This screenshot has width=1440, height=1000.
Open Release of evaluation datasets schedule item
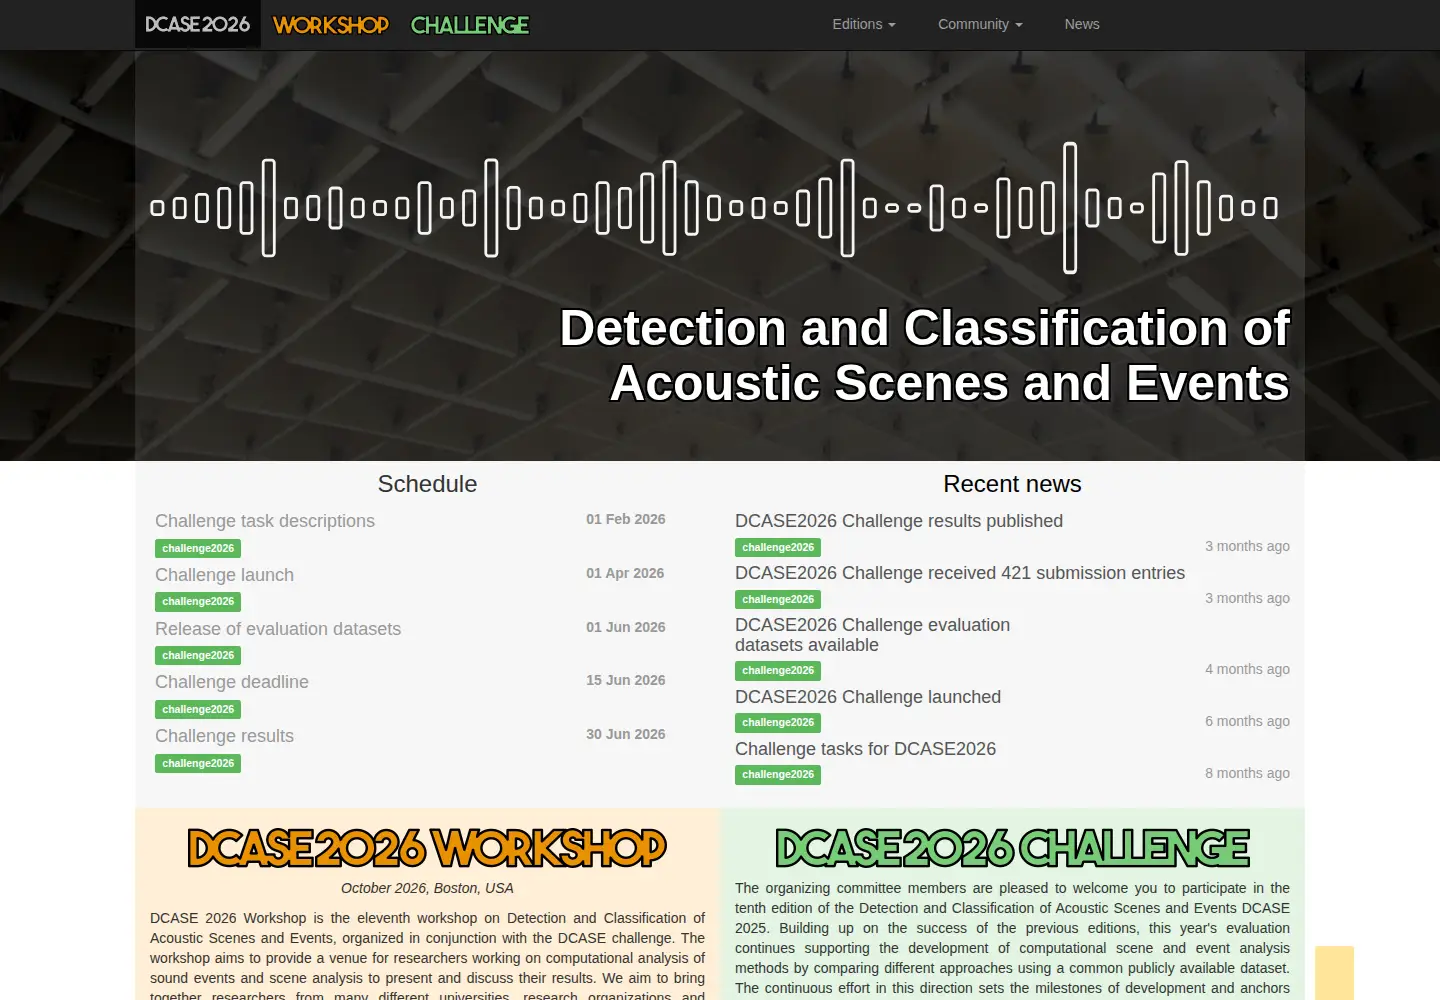point(278,629)
